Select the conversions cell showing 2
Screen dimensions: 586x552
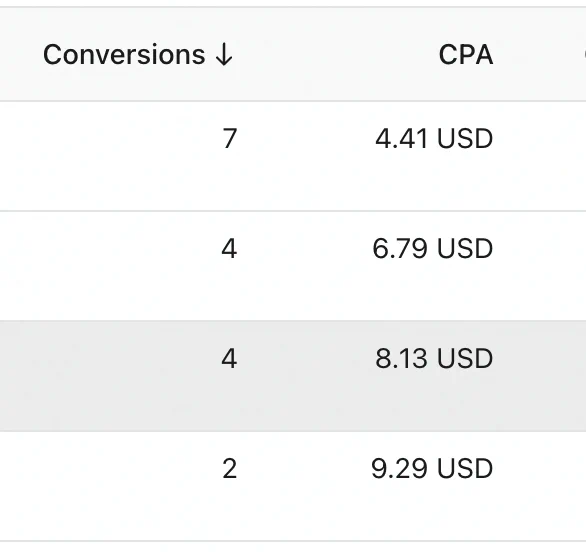tap(229, 469)
